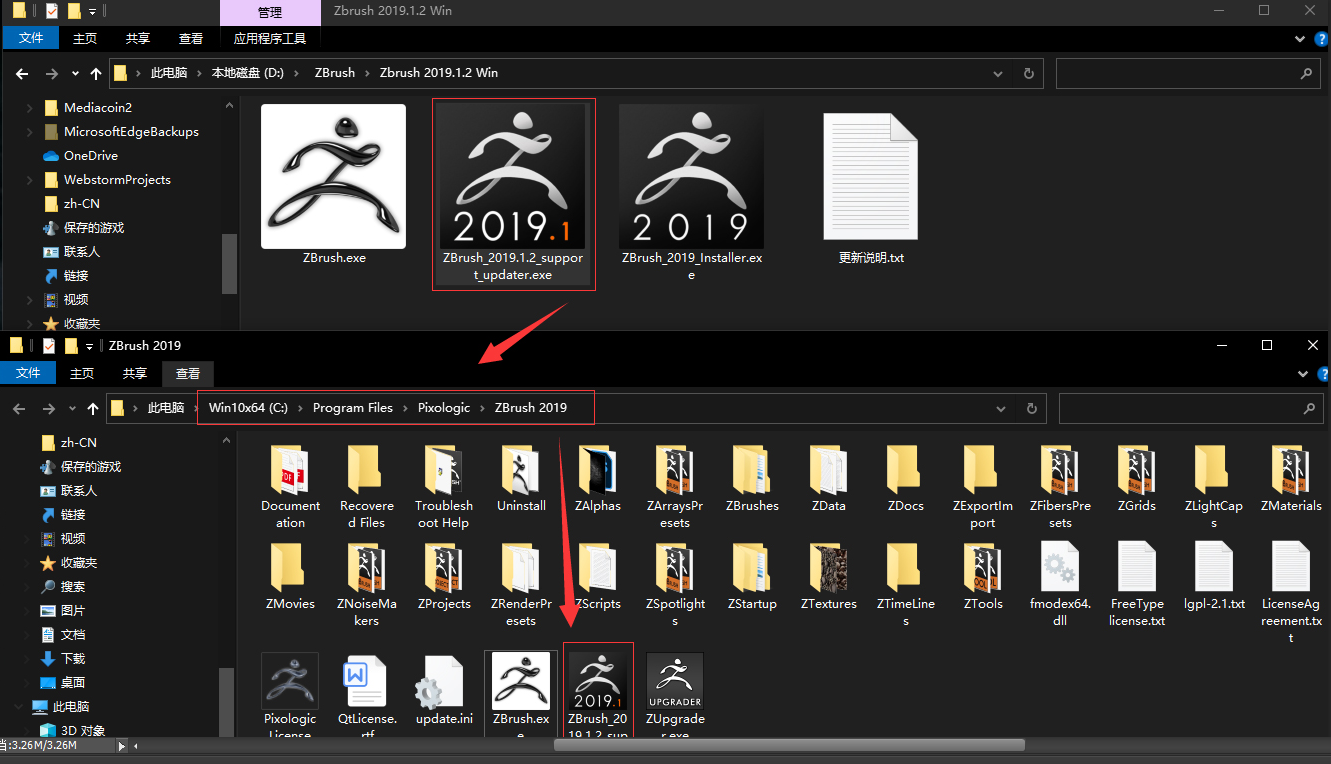Open the 共享 tab in bottom window

pos(134,373)
